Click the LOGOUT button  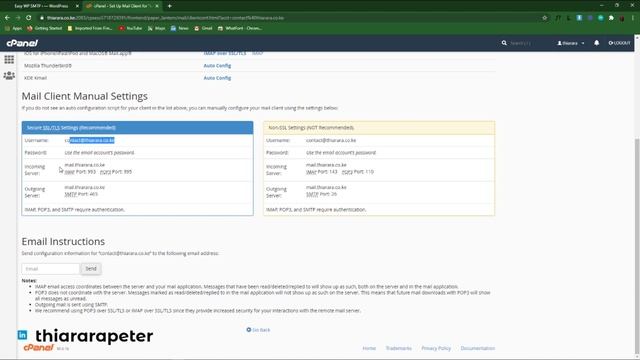(x=619, y=43)
